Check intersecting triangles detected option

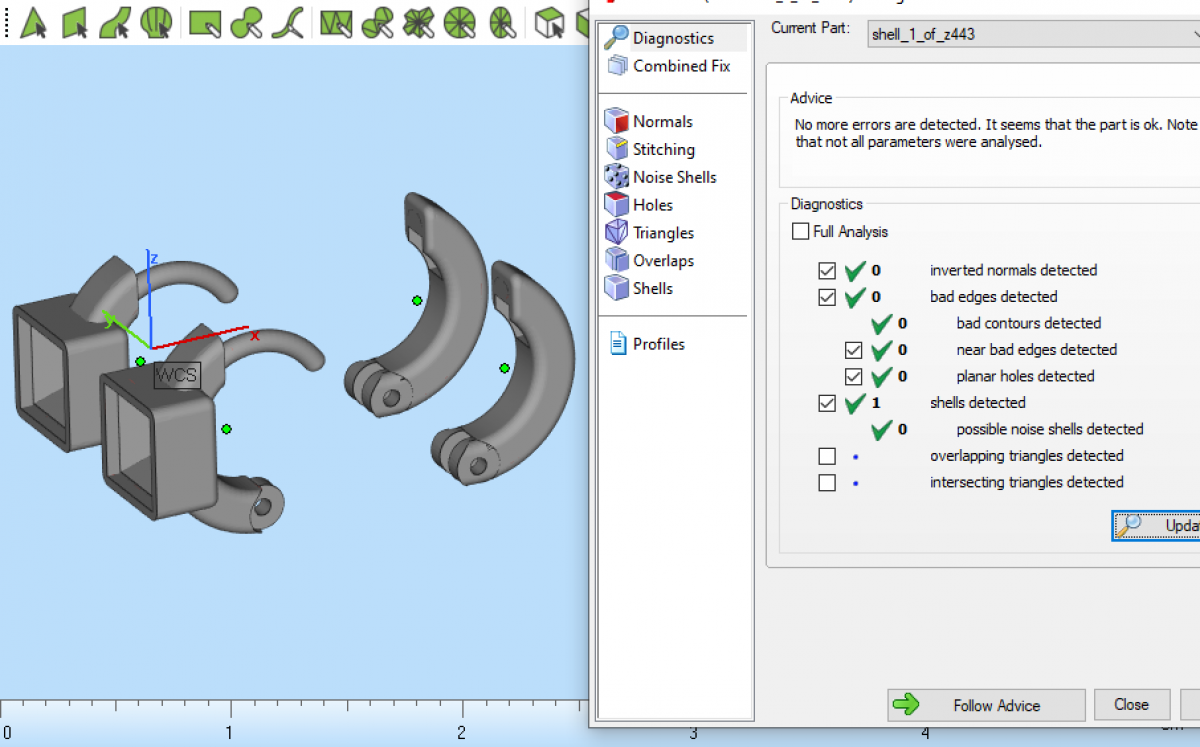pos(827,483)
